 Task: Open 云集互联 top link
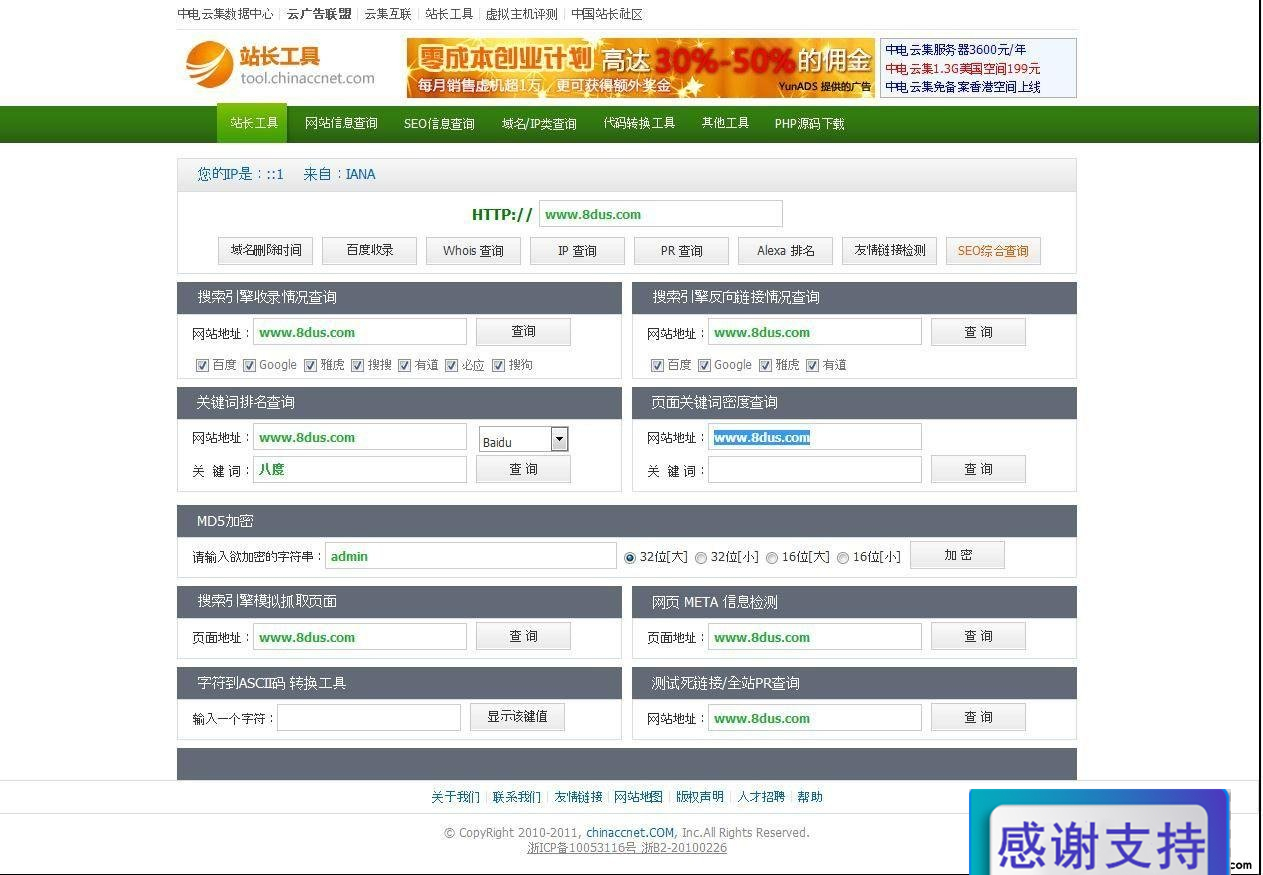(388, 14)
